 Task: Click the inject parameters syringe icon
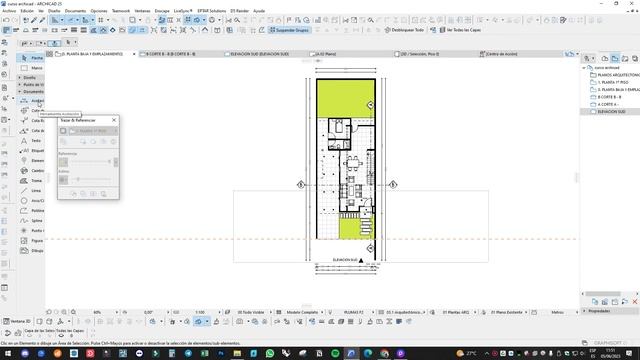point(42,20)
